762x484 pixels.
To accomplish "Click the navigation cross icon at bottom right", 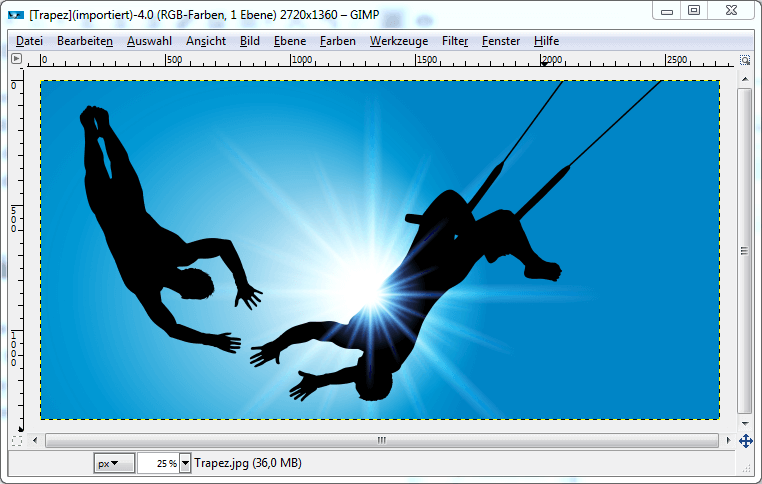I will click(745, 441).
